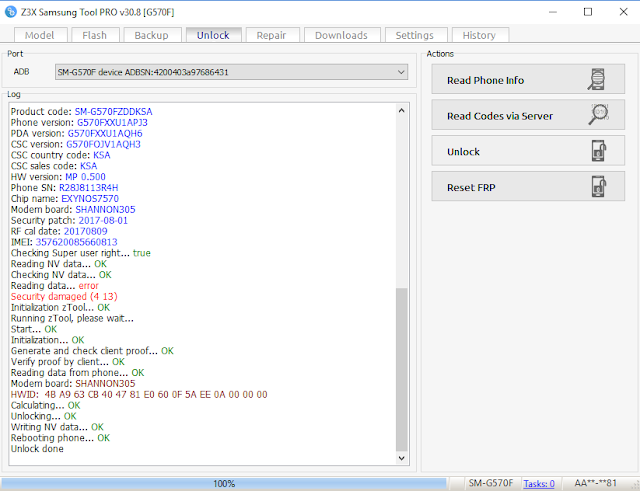Image resolution: width=640 pixels, height=491 pixels.
Task: Click the Reading data... error line
Action: 55,286
